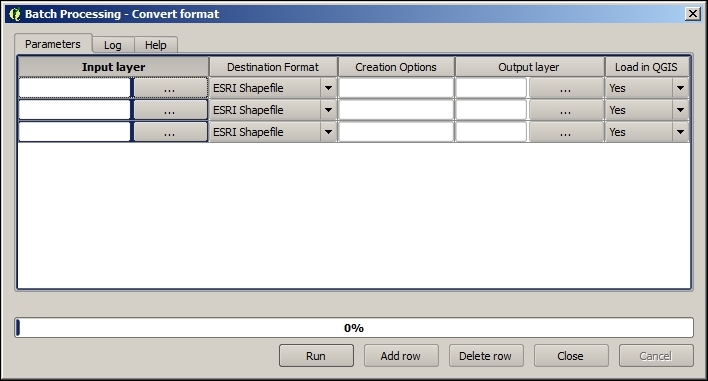Add a row to the batch table

click(401, 356)
